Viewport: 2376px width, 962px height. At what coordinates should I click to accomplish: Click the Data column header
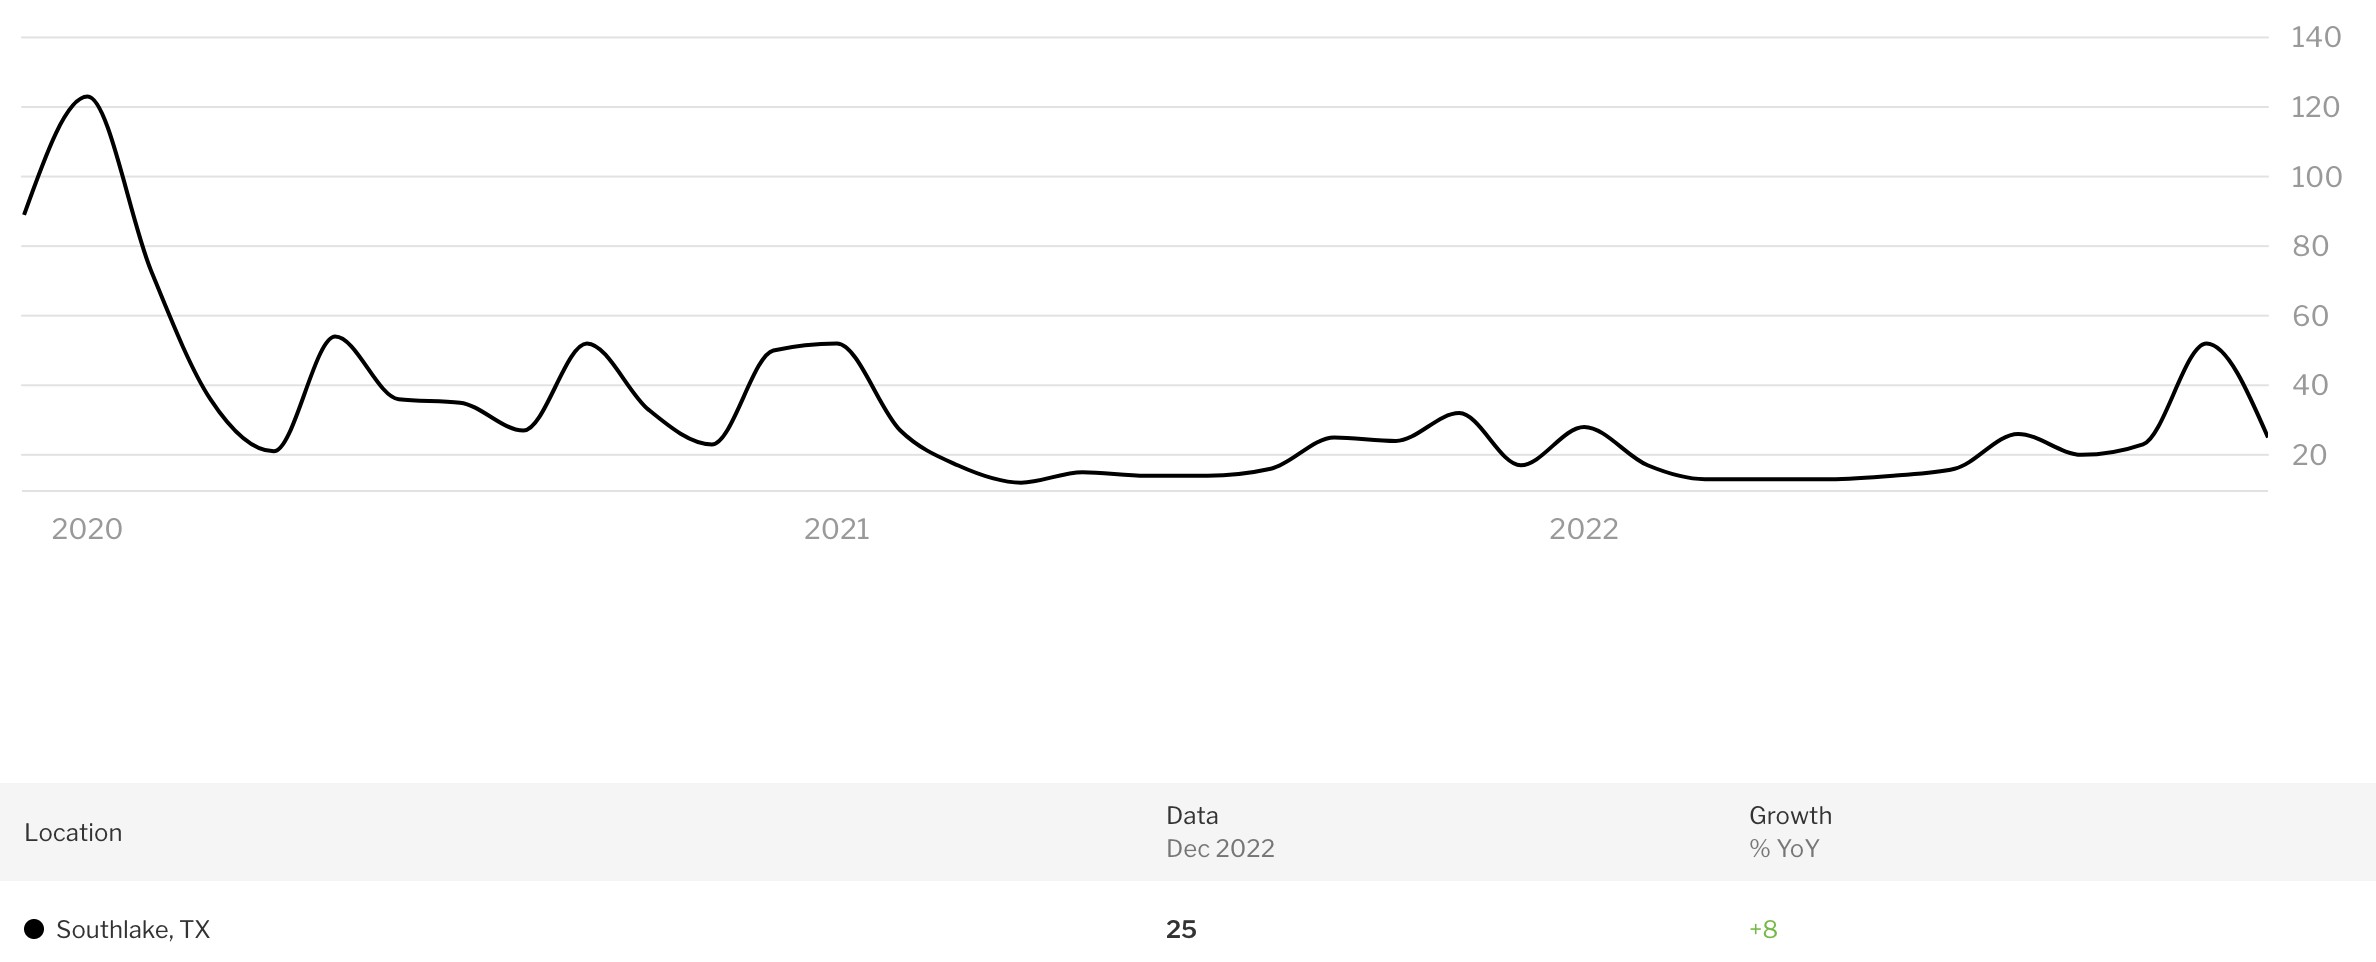point(1192,815)
